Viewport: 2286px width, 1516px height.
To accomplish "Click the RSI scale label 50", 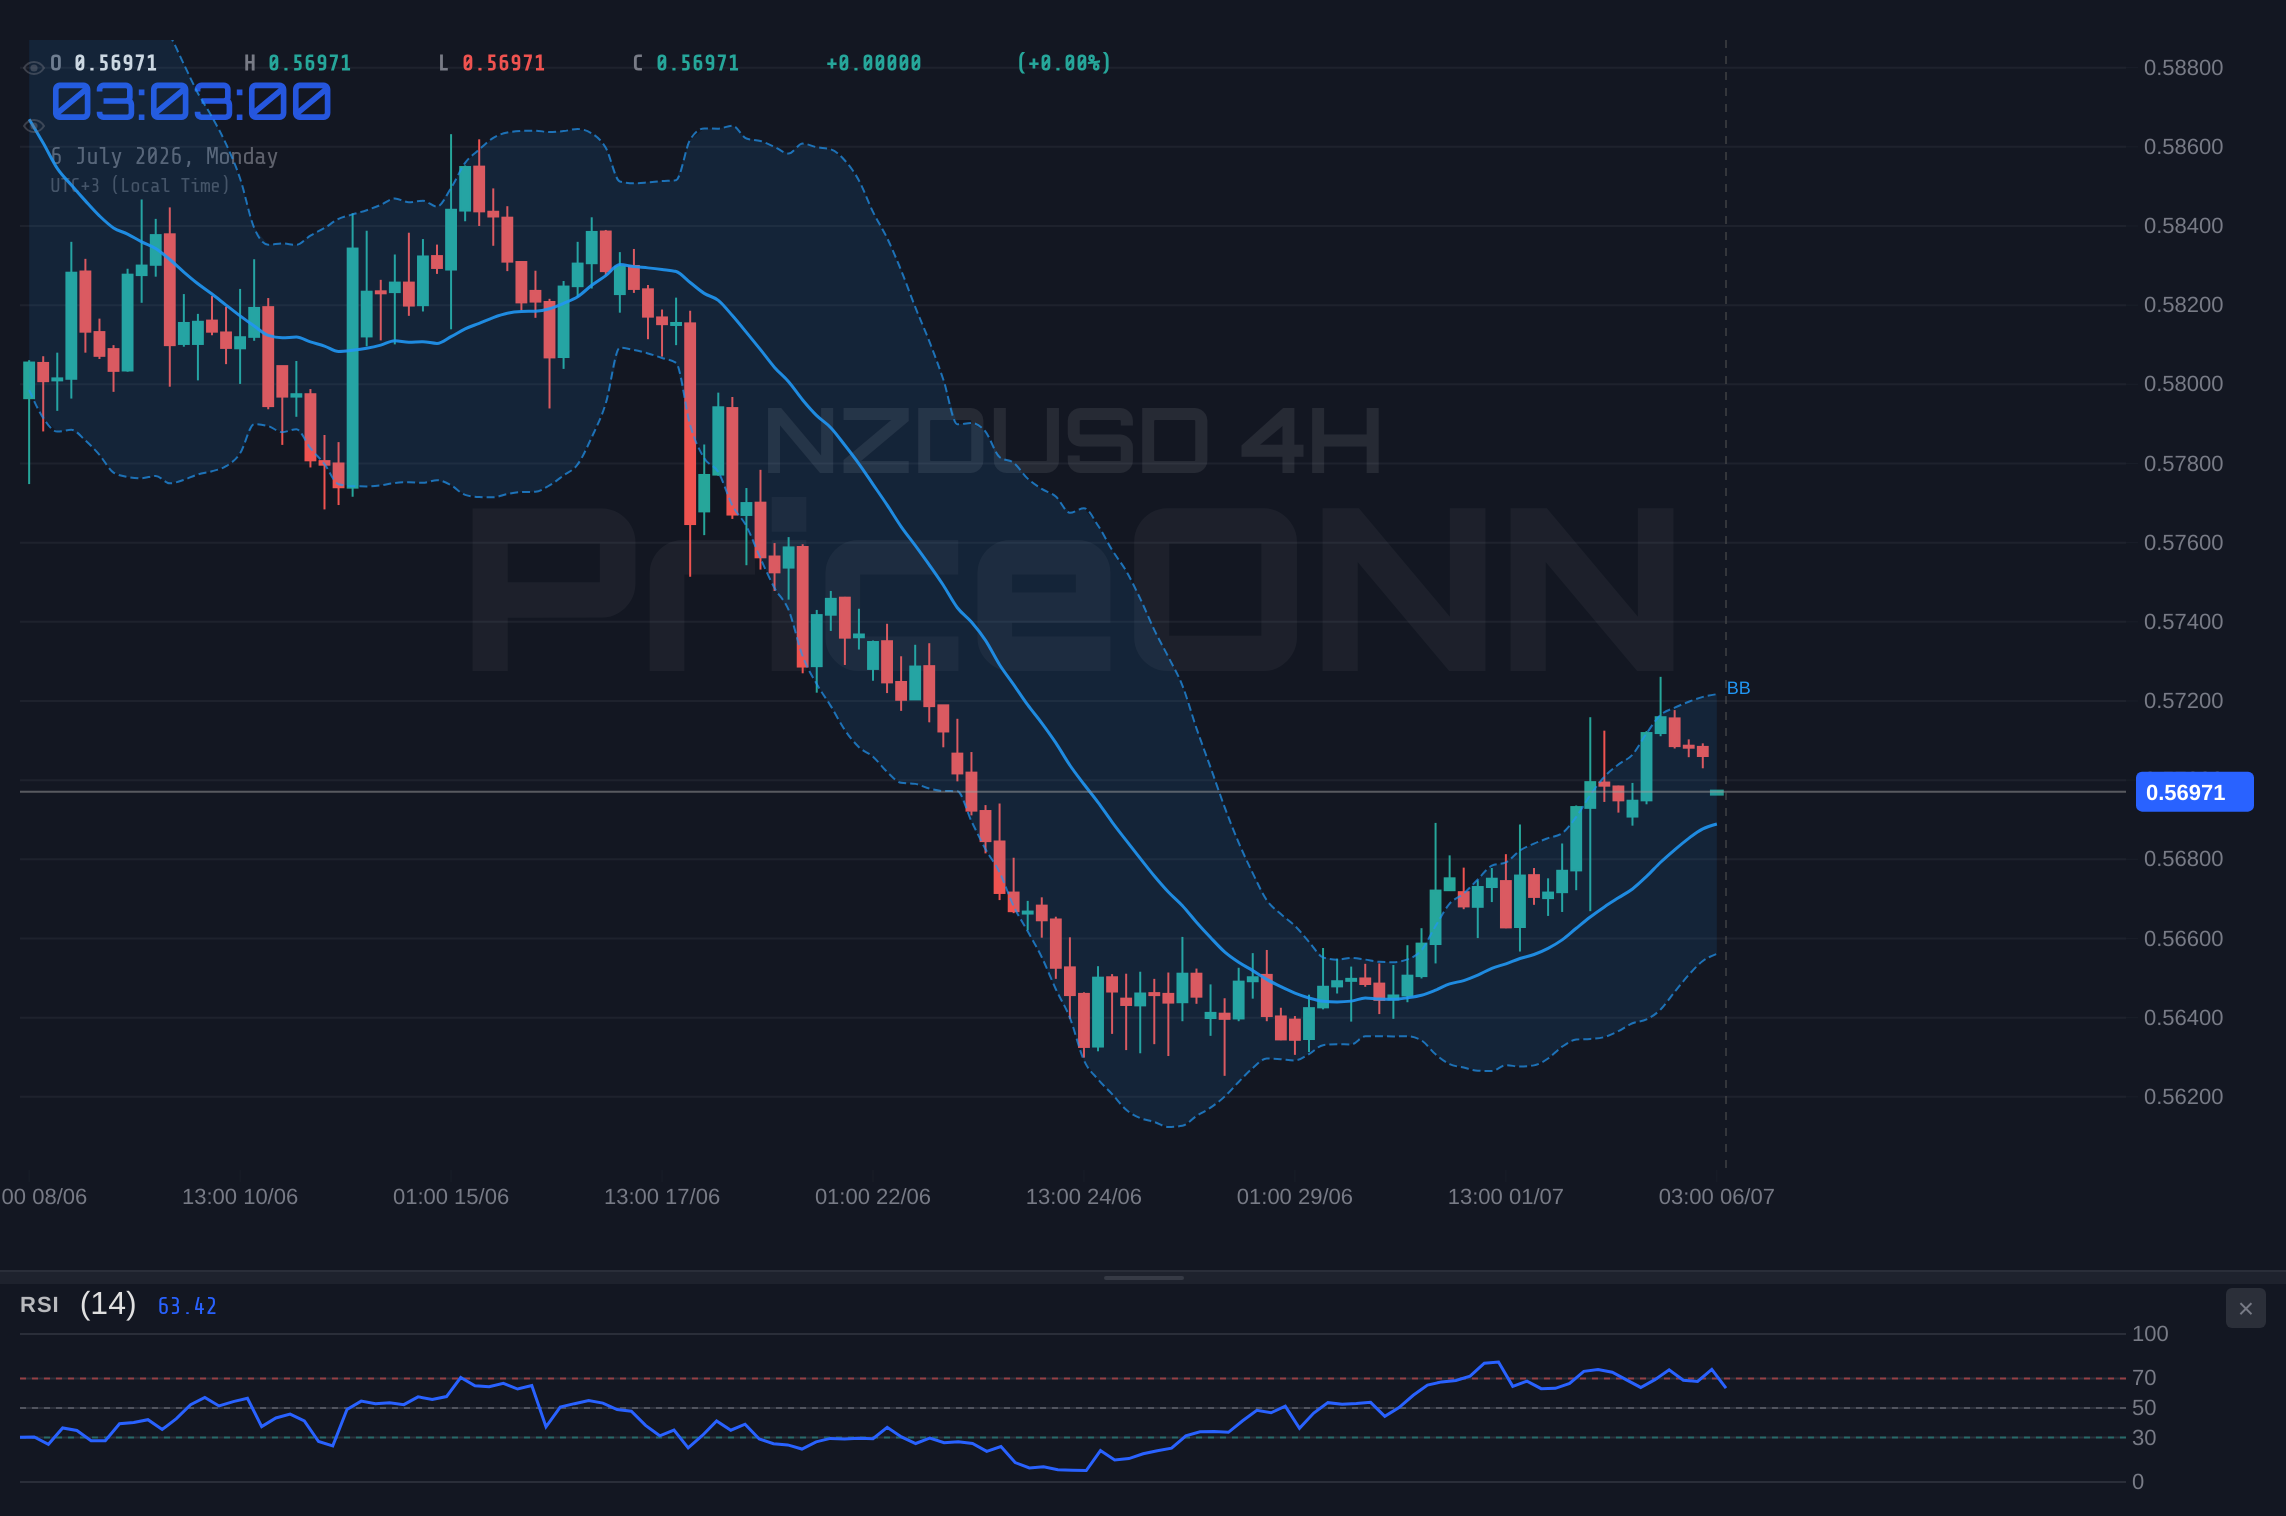I will coord(2144,1408).
